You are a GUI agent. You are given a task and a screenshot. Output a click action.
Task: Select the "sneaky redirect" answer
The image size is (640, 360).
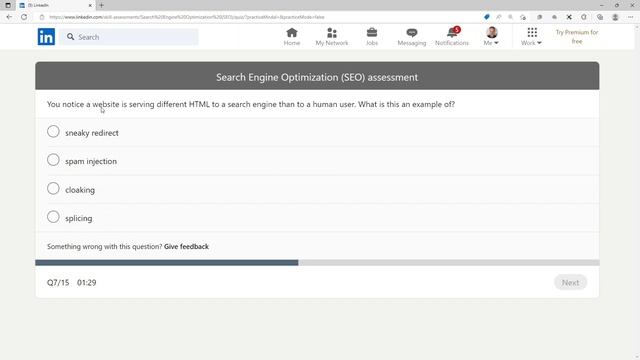coord(53,131)
